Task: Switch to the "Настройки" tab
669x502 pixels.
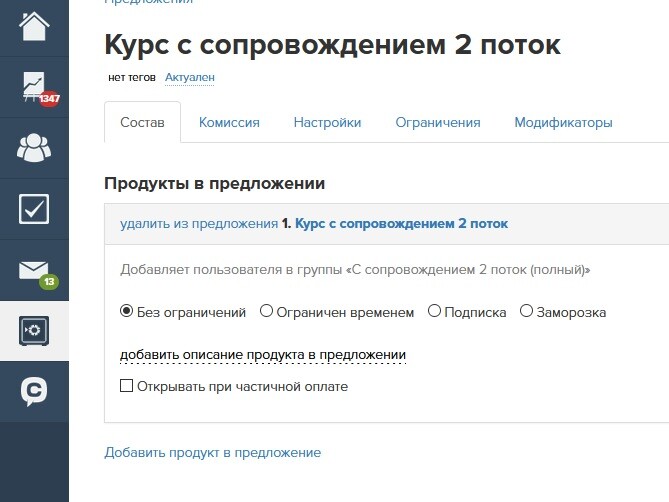Action: point(327,123)
